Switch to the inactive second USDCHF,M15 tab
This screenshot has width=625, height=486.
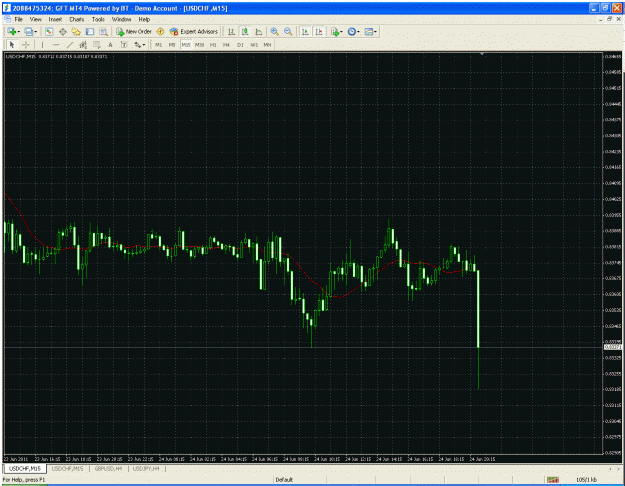coord(67,469)
